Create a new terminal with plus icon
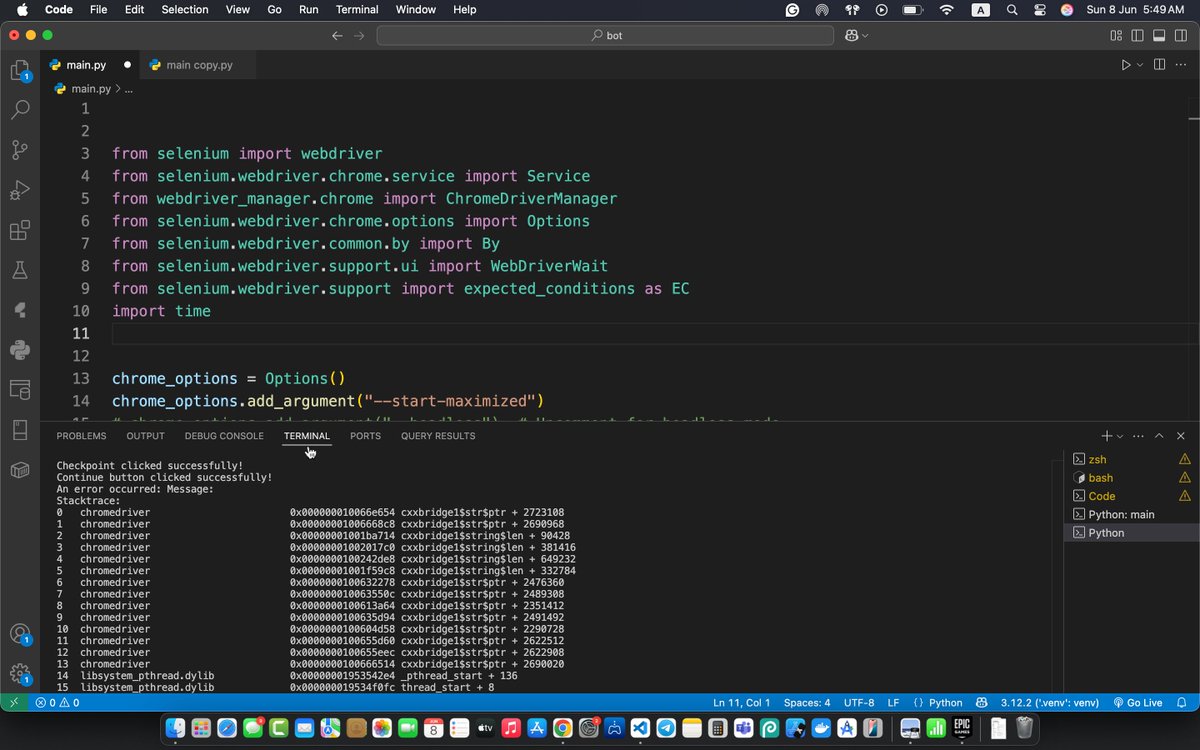 pyautogui.click(x=1106, y=436)
